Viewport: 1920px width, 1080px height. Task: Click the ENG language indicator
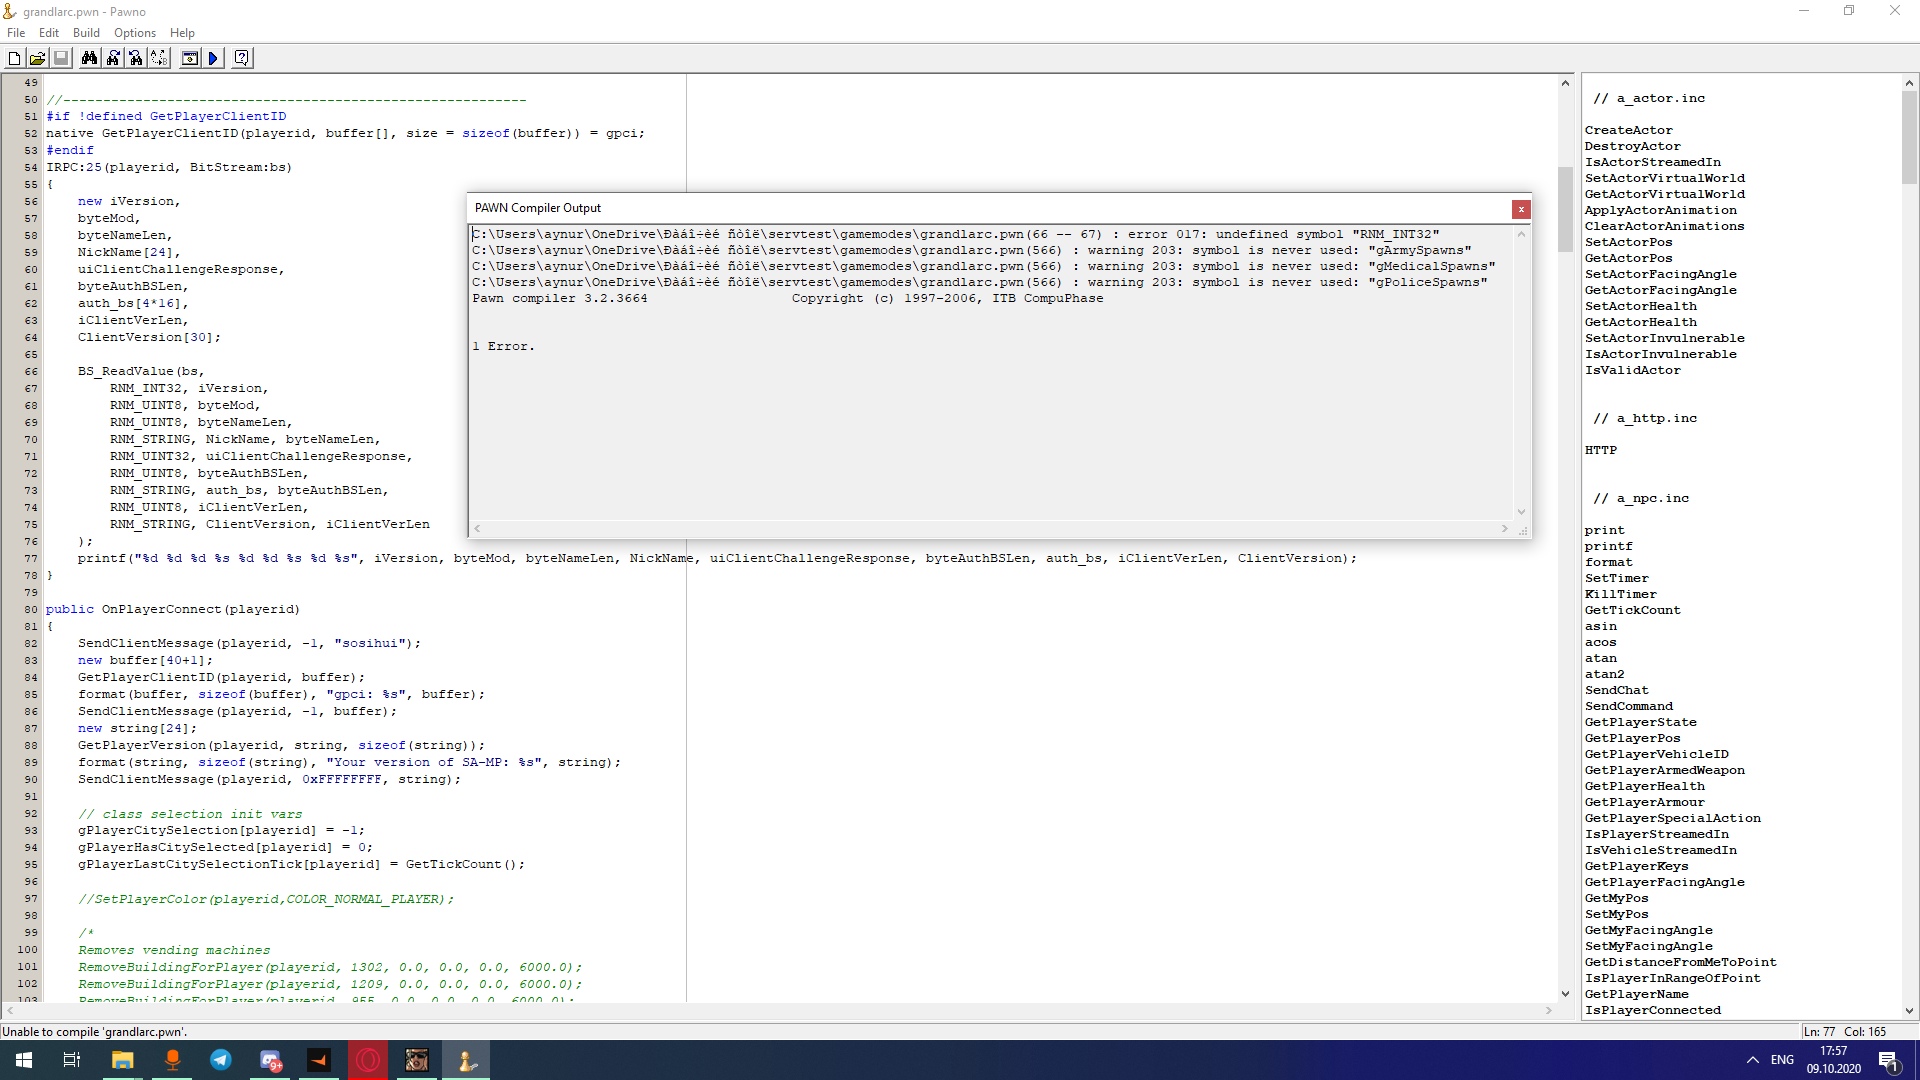[1782, 1060]
